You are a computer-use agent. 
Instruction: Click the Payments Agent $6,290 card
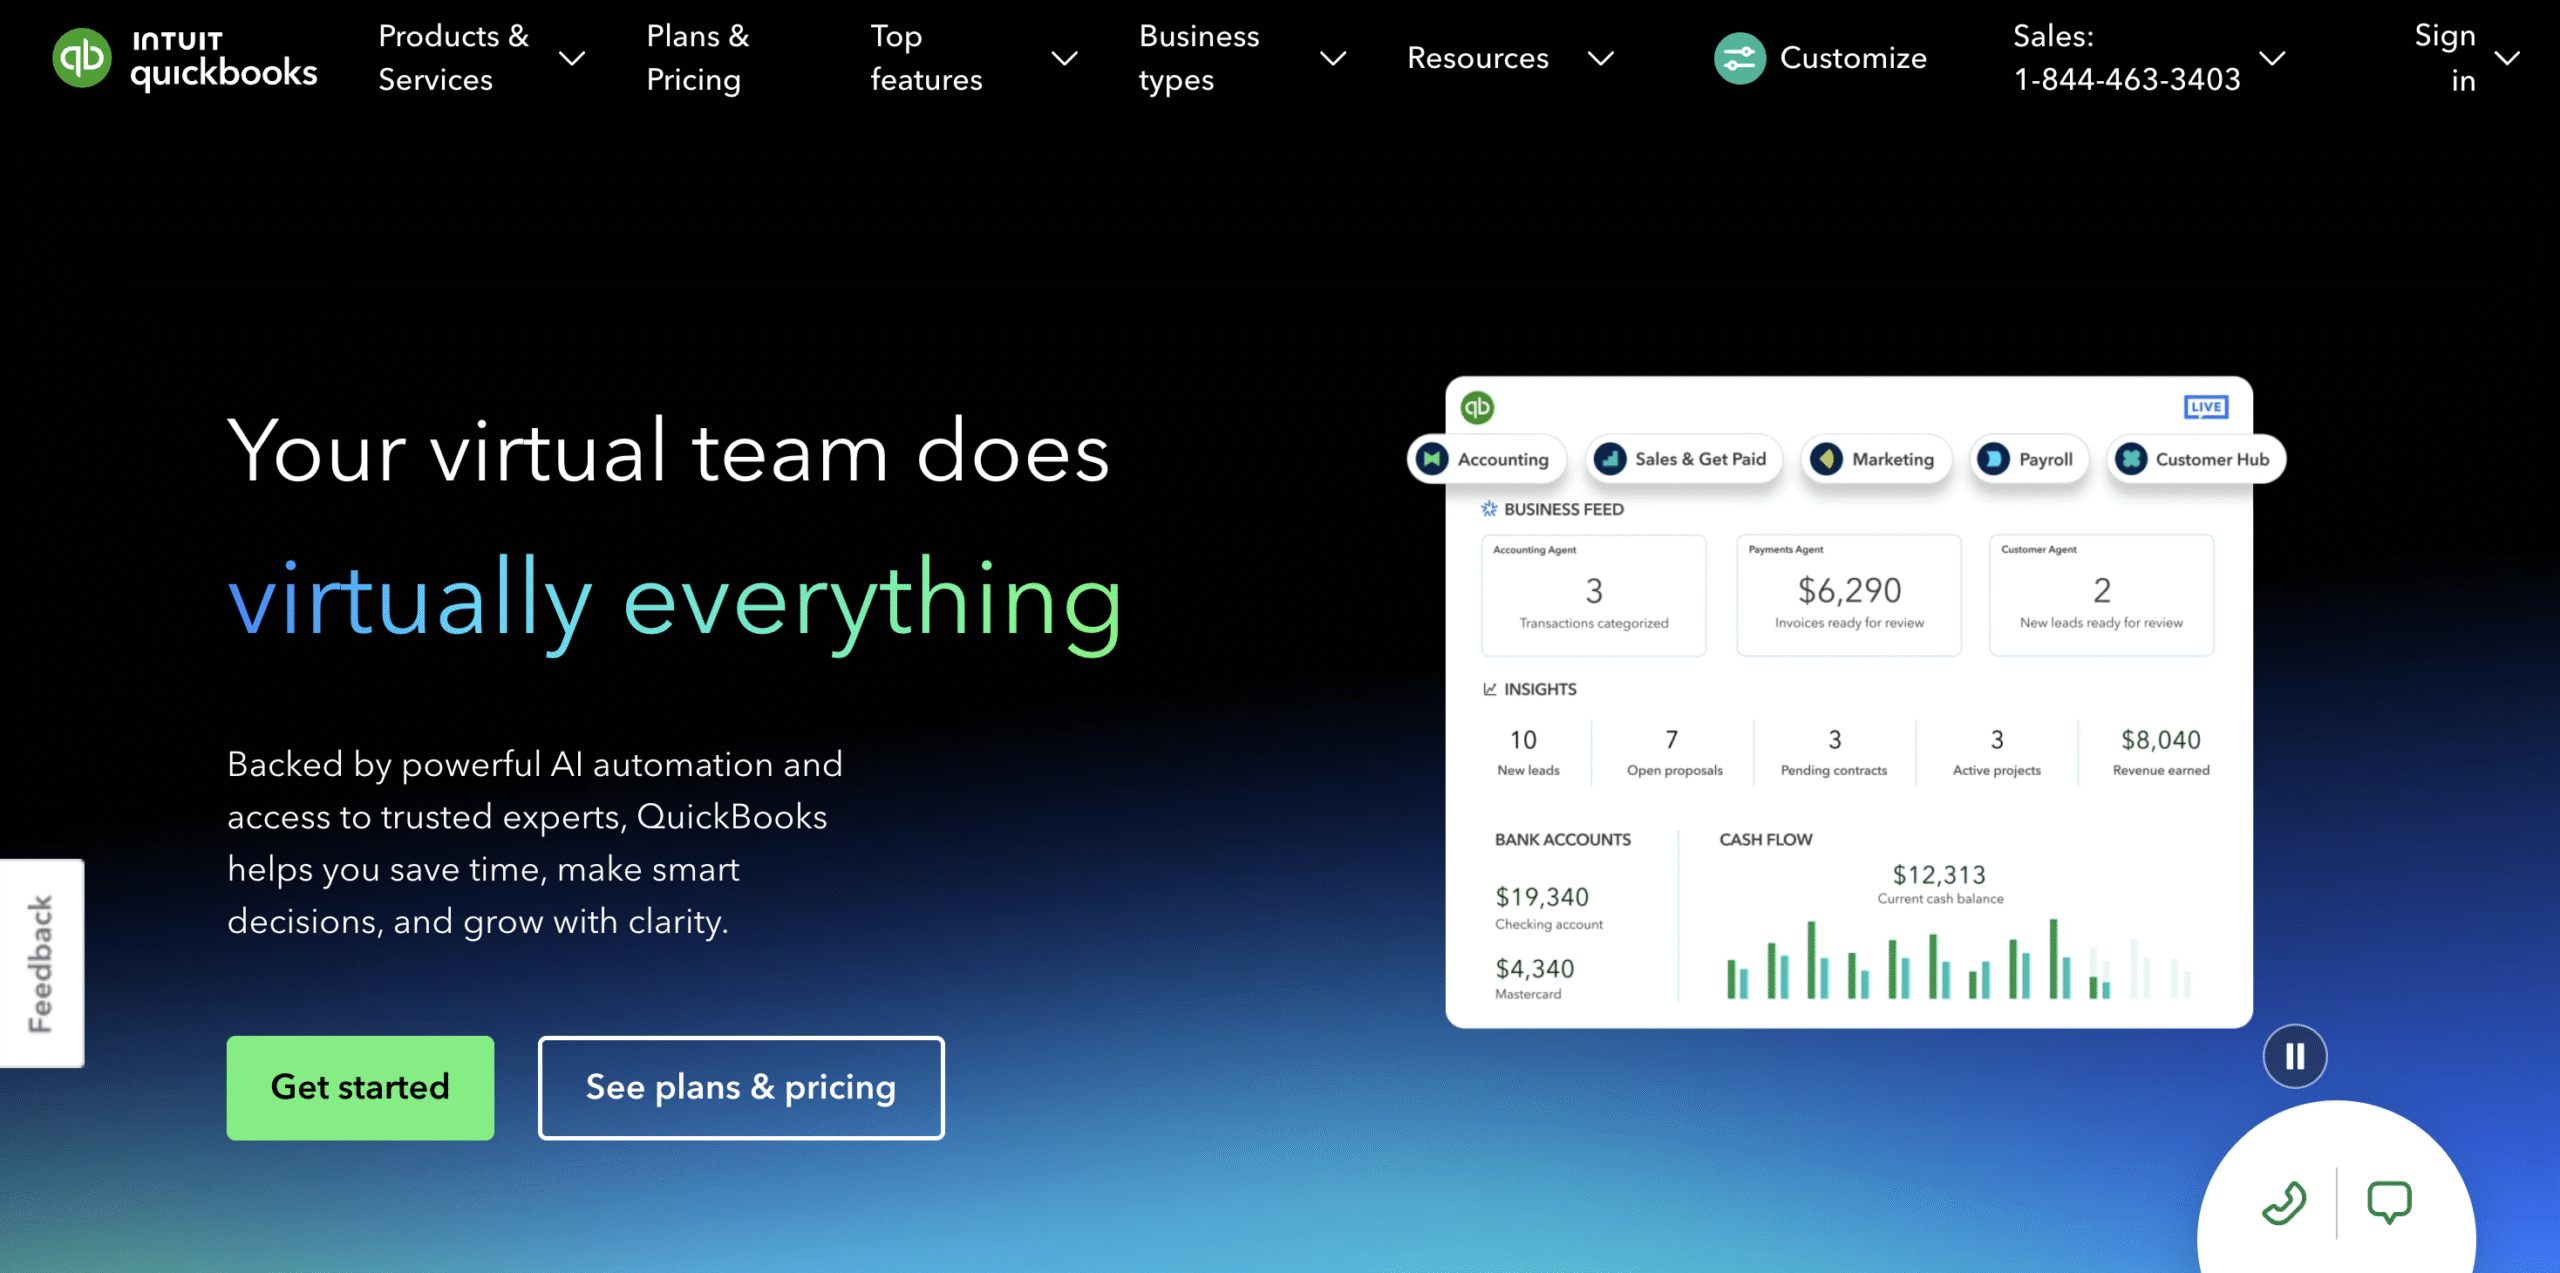pyautogui.click(x=1849, y=595)
